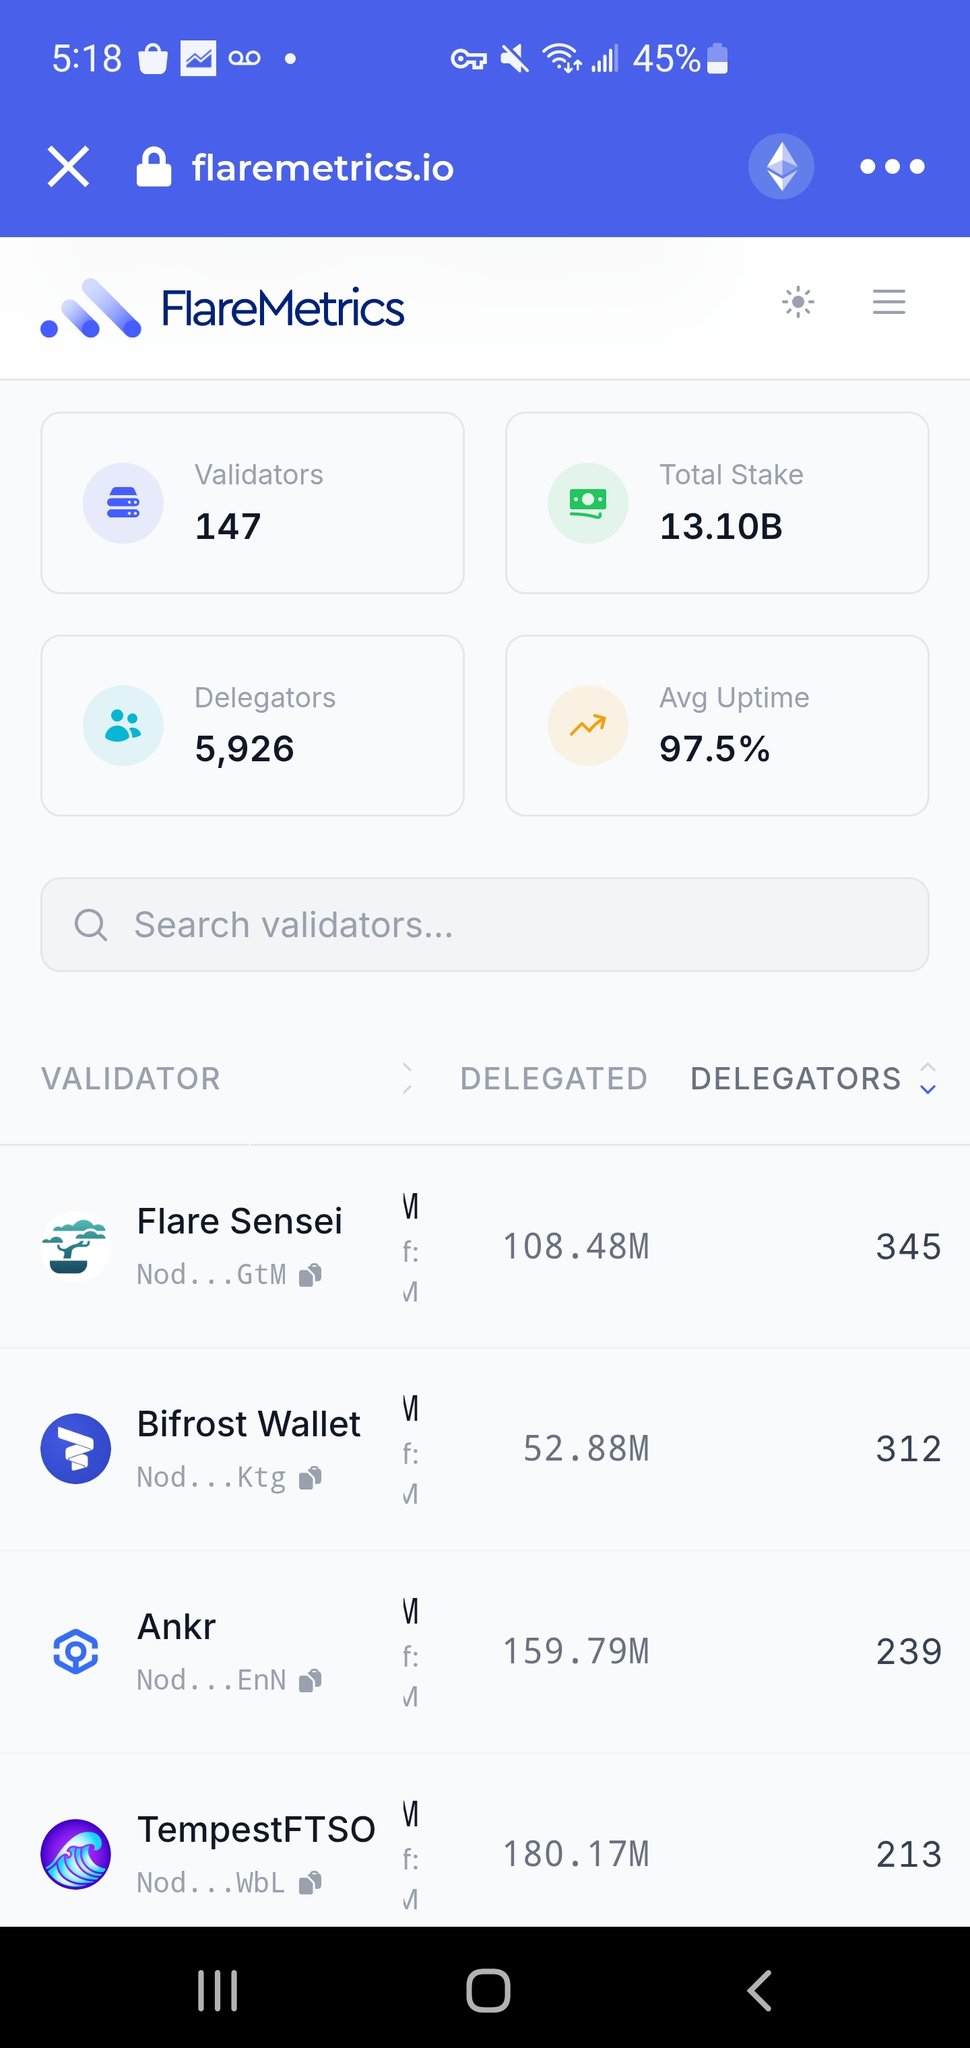
Task: Tap the Bifrost Wallet avatar icon
Action: pyautogui.click(x=76, y=1449)
